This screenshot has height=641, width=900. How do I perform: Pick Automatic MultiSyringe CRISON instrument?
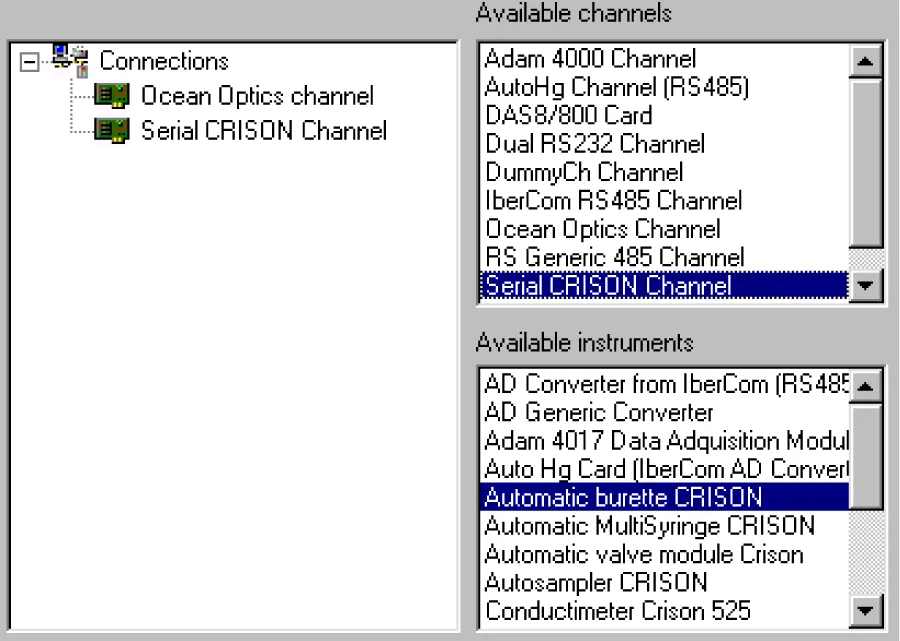pos(665,526)
